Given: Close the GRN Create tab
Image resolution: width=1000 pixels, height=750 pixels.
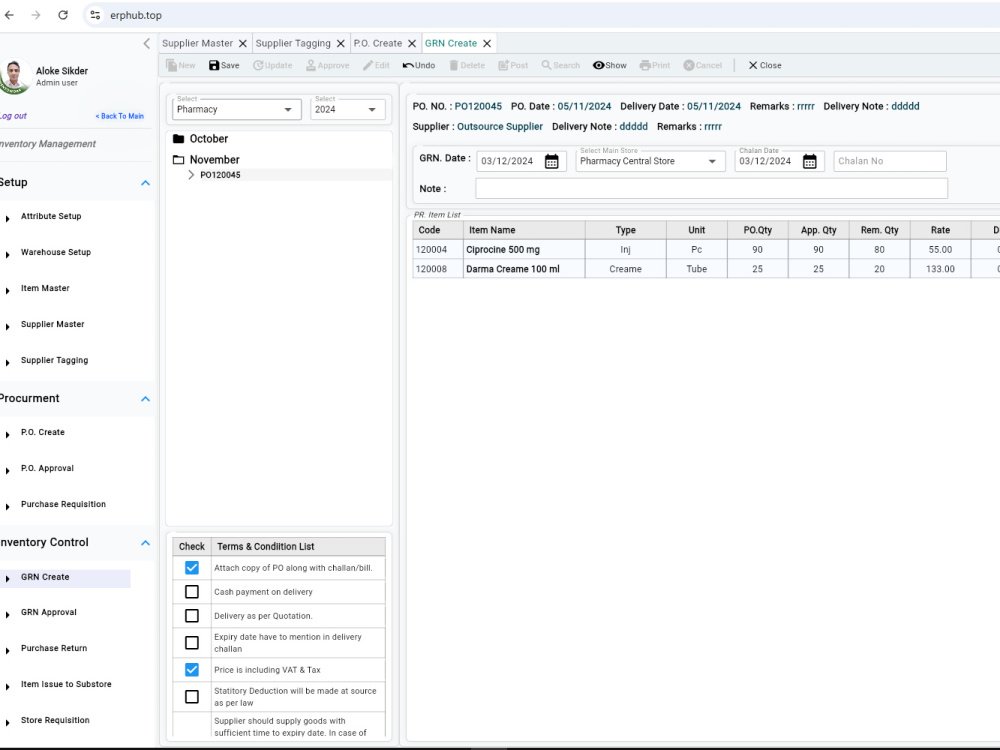Looking at the screenshot, I should click(487, 43).
